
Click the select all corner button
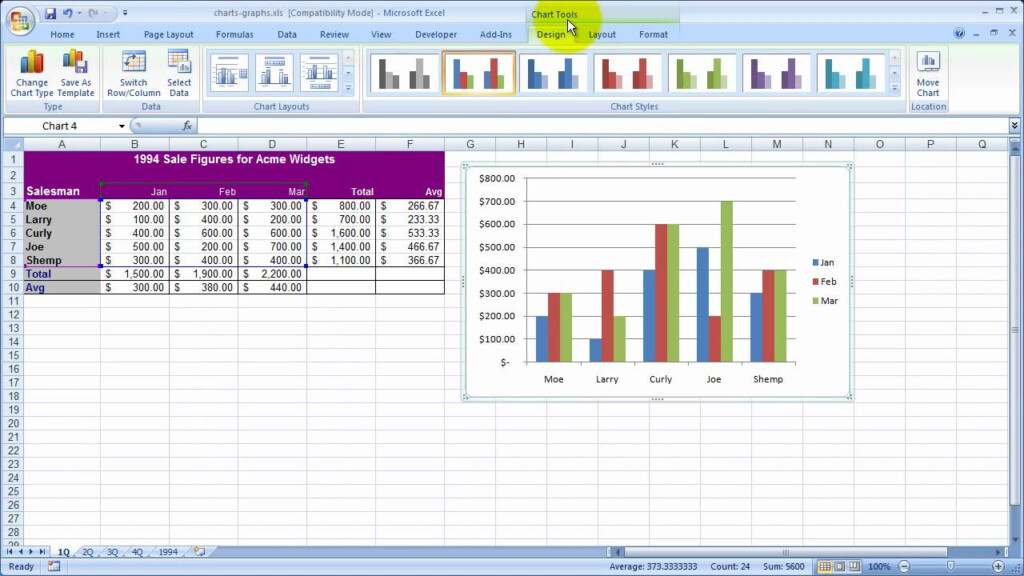point(13,144)
